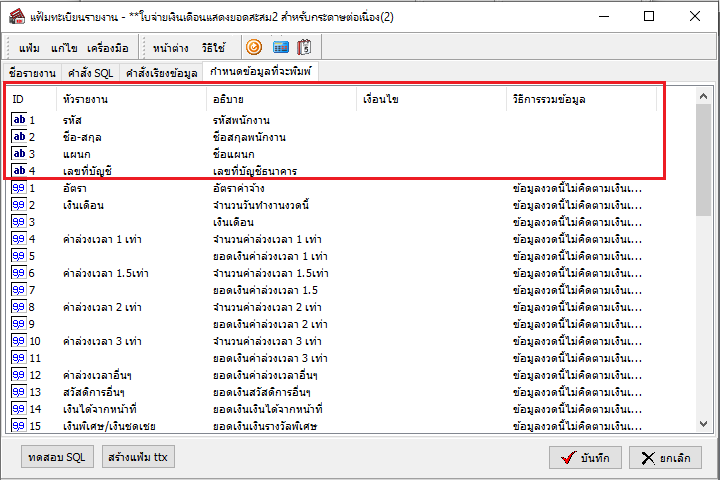Select the ab icon for row ชื่อ-สกุล
The image size is (720, 480).
coord(19,137)
